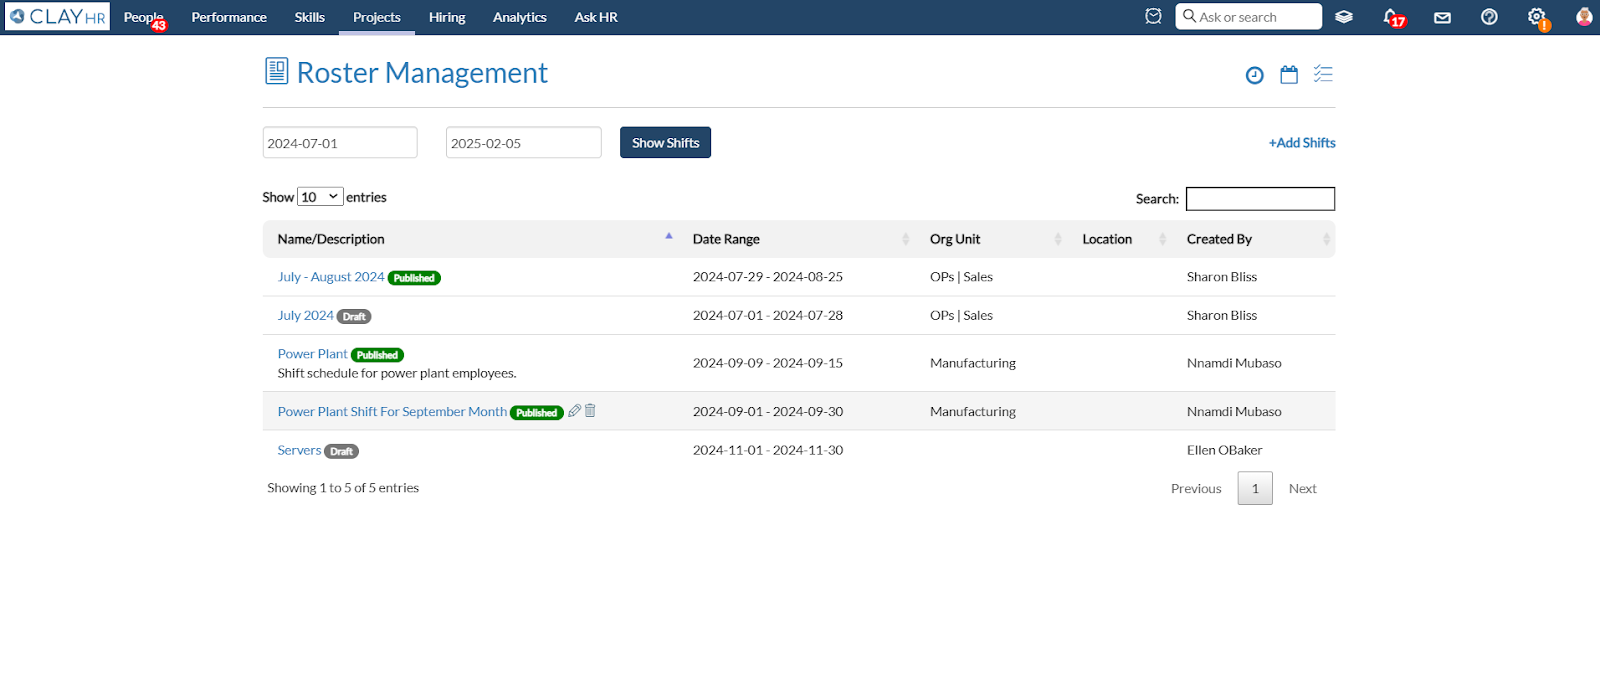Image resolution: width=1600 pixels, height=695 pixels.
Task: Click date range 2024-11-01 - 2024-11-30
Action: point(768,450)
